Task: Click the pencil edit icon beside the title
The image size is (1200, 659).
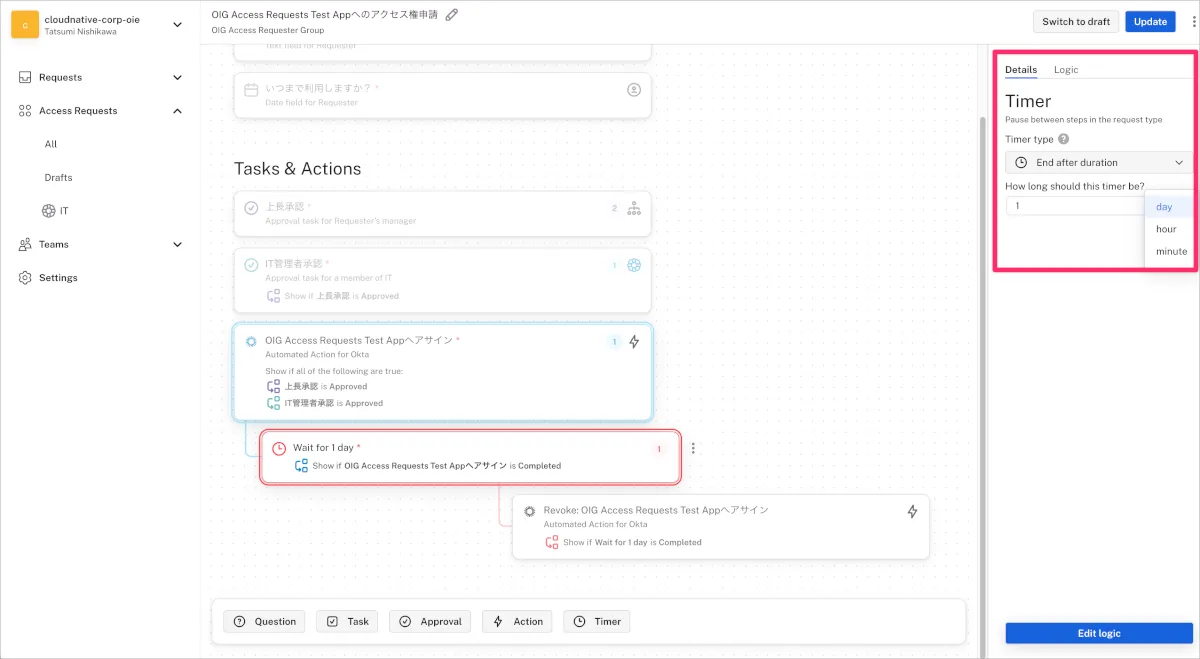Action: (x=452, y=15)
